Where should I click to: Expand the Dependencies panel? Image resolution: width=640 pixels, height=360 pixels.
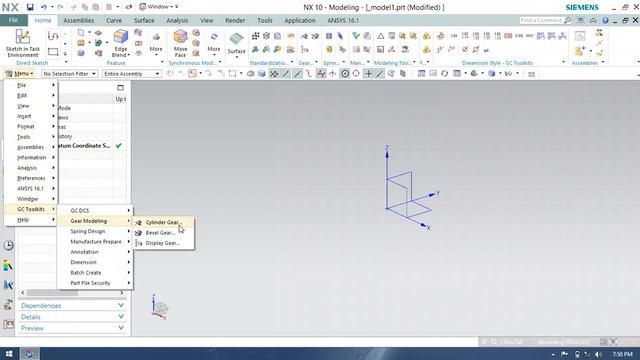click(73, 306)
